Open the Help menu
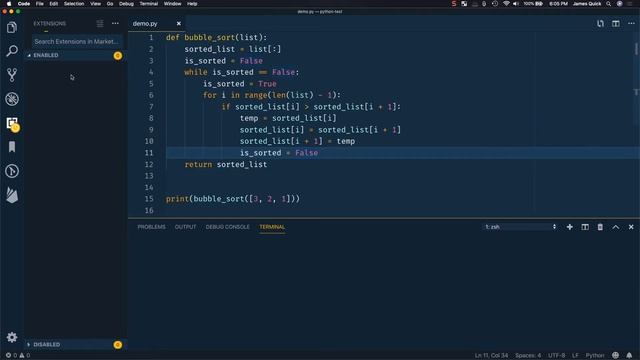The height and width of the screenshot is (360, 640). click(192, 4)
